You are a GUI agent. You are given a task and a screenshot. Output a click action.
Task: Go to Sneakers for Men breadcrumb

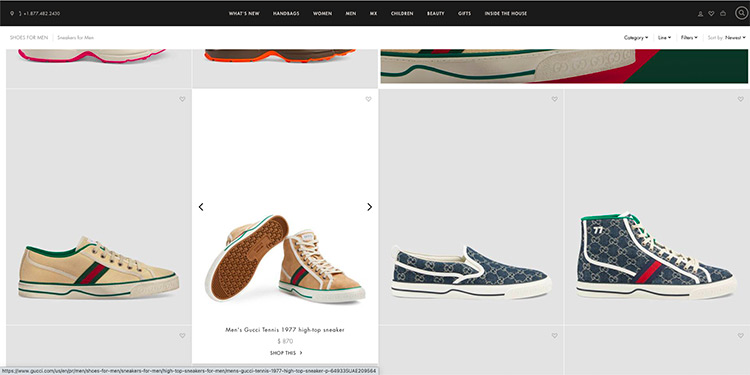point(76,37)
